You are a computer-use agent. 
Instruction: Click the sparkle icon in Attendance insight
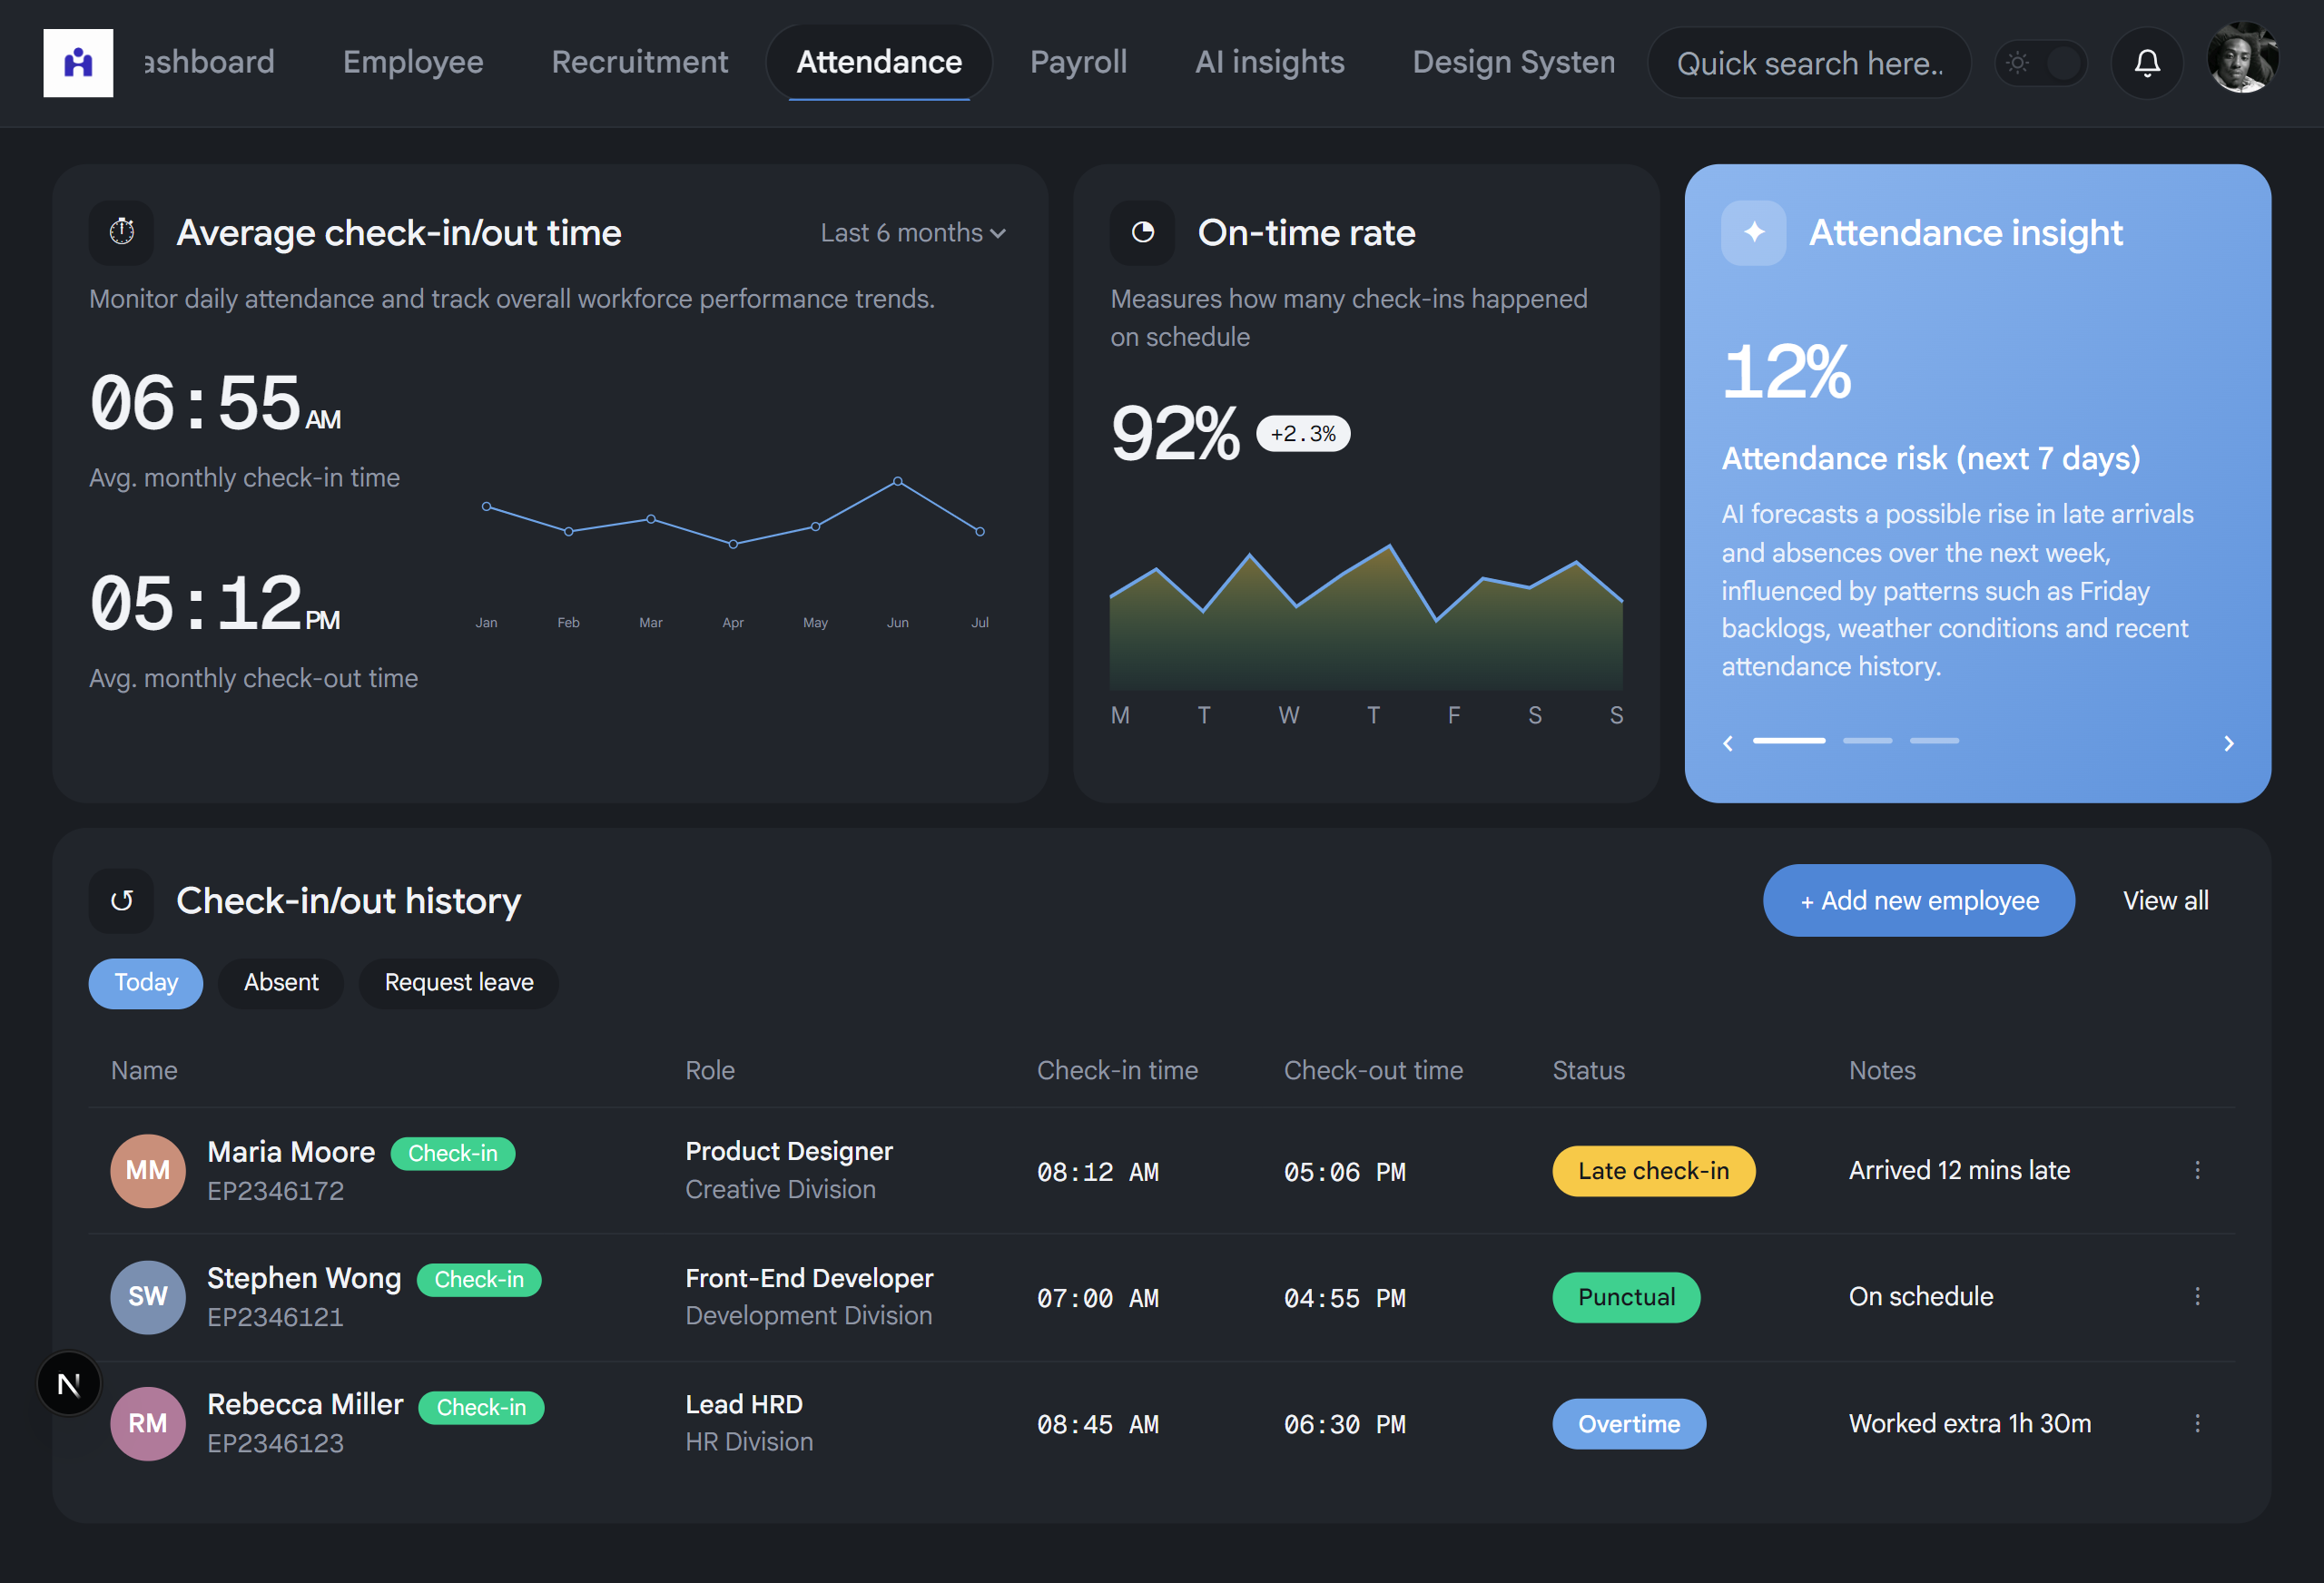click(1753, 233)
